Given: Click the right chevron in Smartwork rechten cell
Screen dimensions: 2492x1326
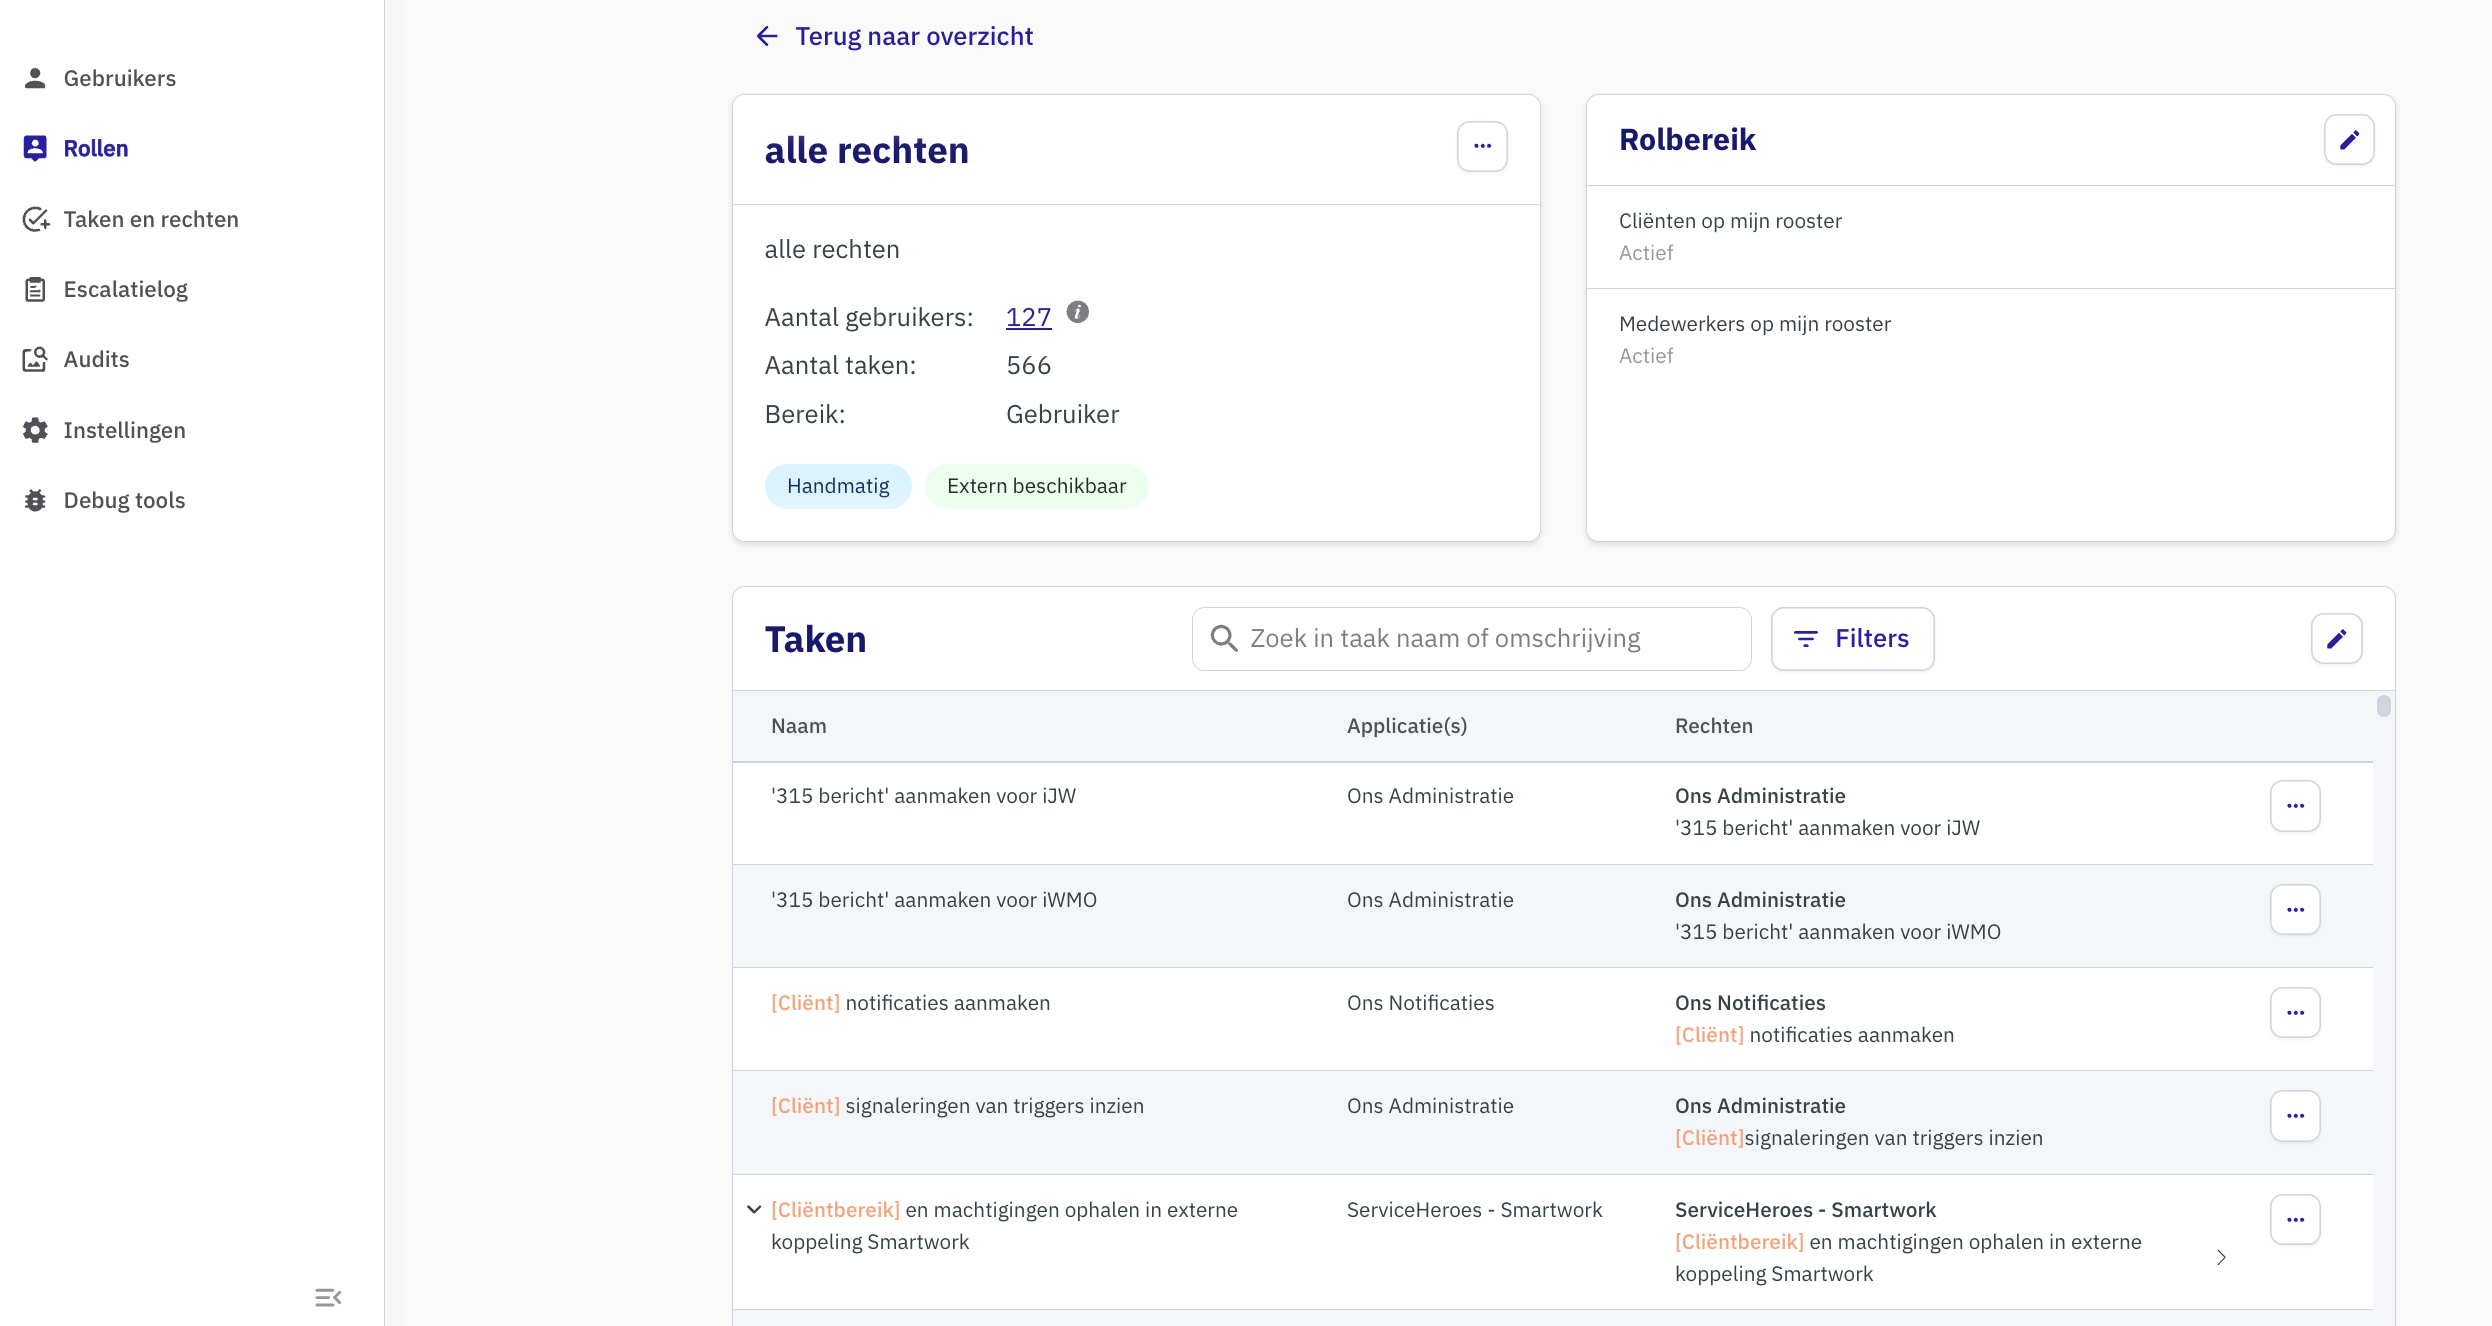Looking at the screenshot, I should click(2221, 1258).
